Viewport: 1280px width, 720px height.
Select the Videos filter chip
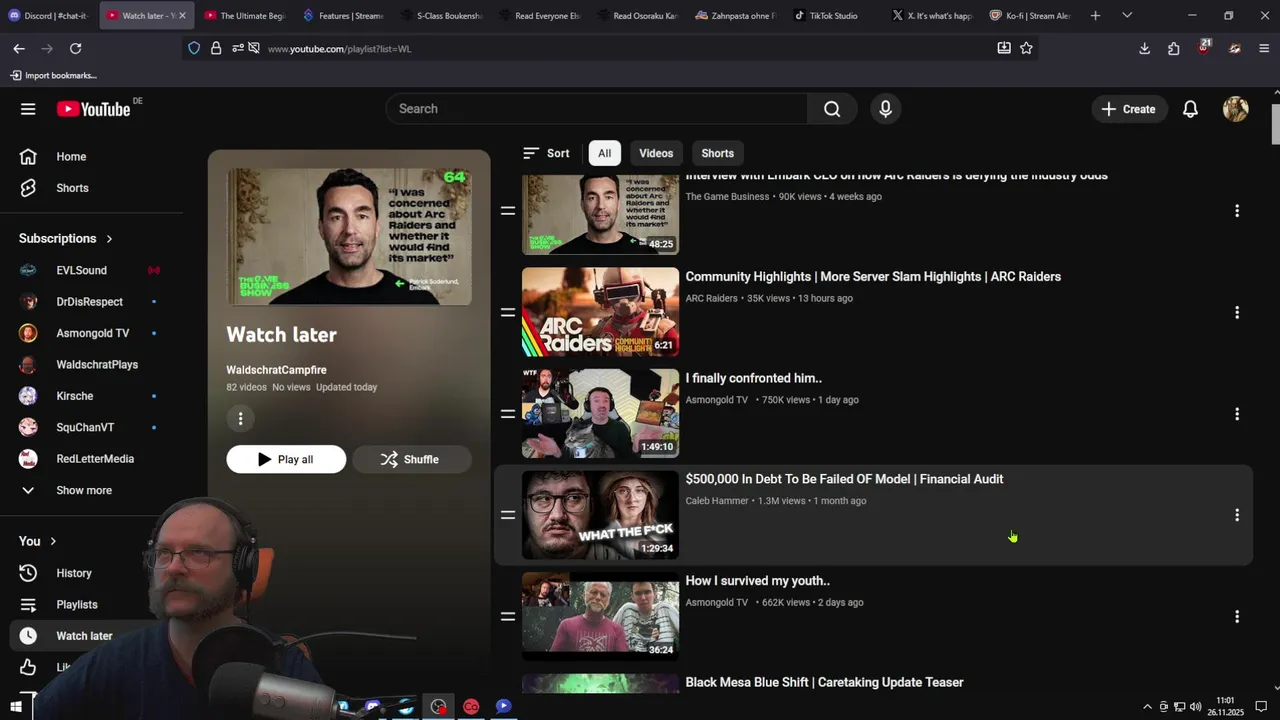(656, 153)
